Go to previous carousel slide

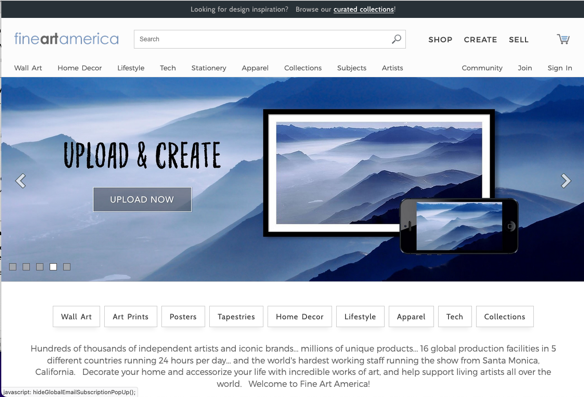coord(20,181)
